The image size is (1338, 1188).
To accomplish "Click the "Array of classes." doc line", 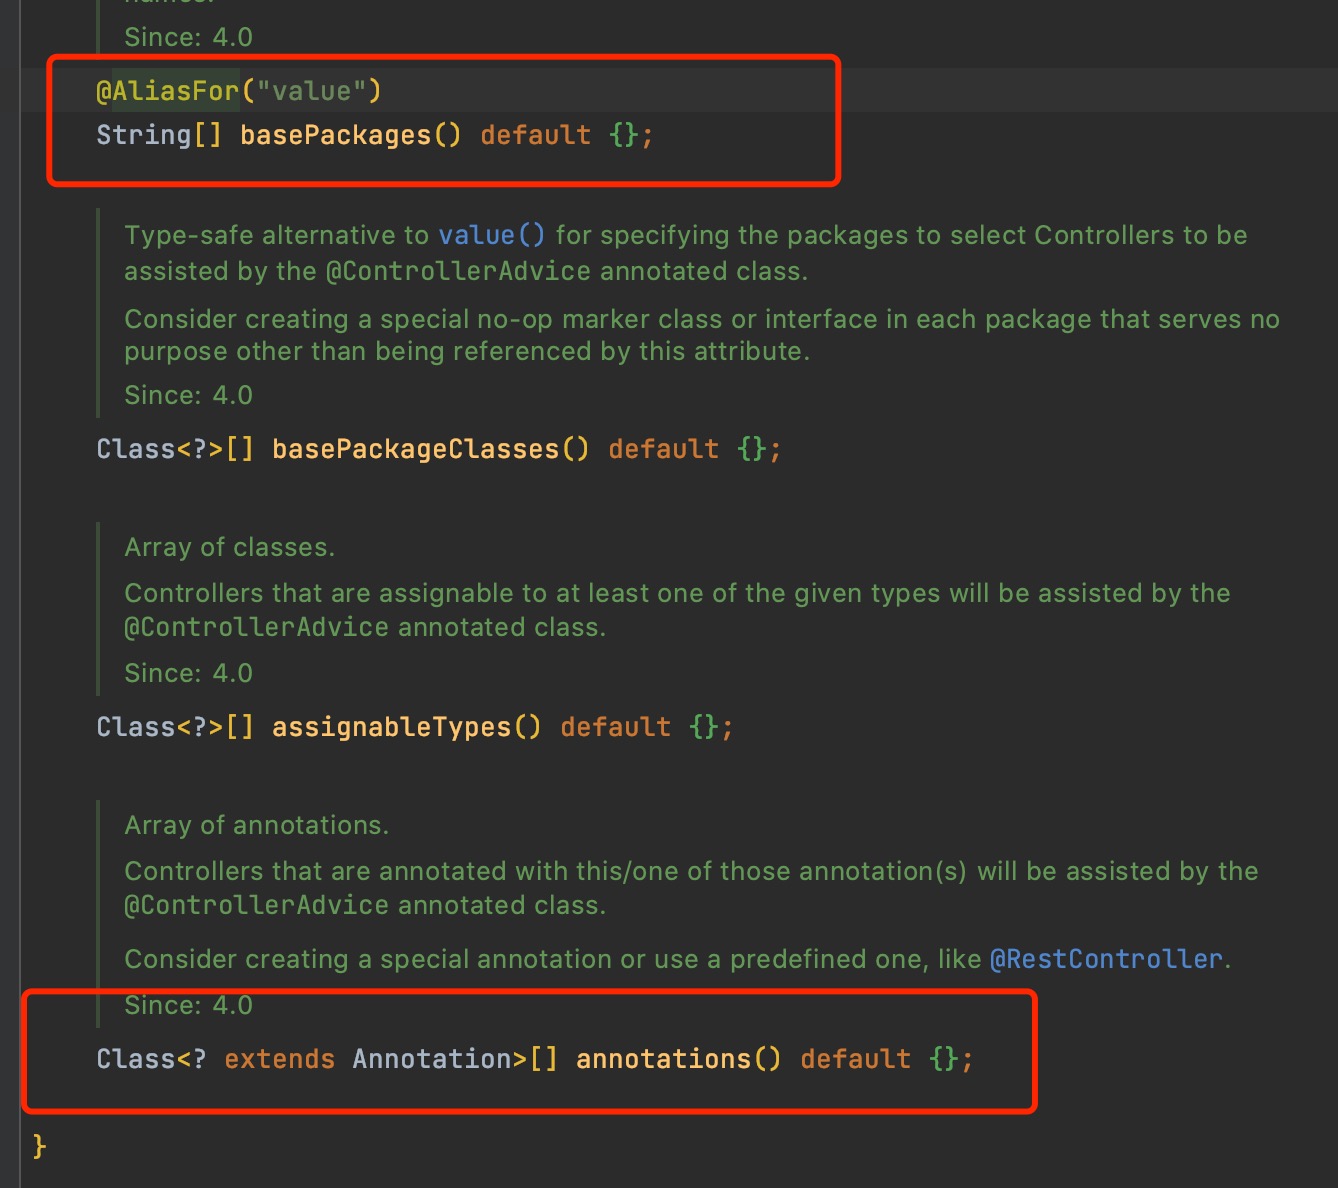I will coord(230,547).
